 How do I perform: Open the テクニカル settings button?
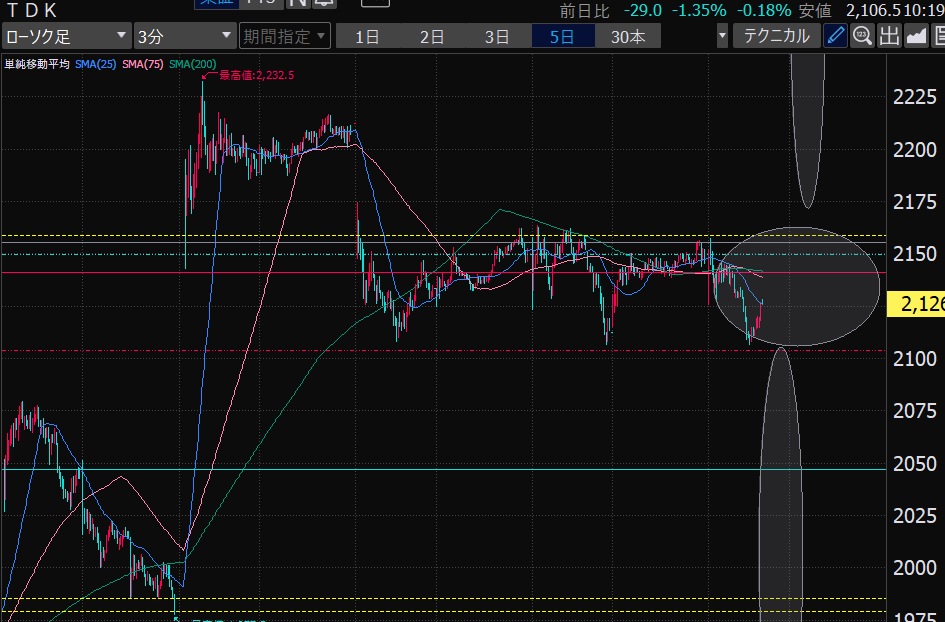click(x=777, y=37)
